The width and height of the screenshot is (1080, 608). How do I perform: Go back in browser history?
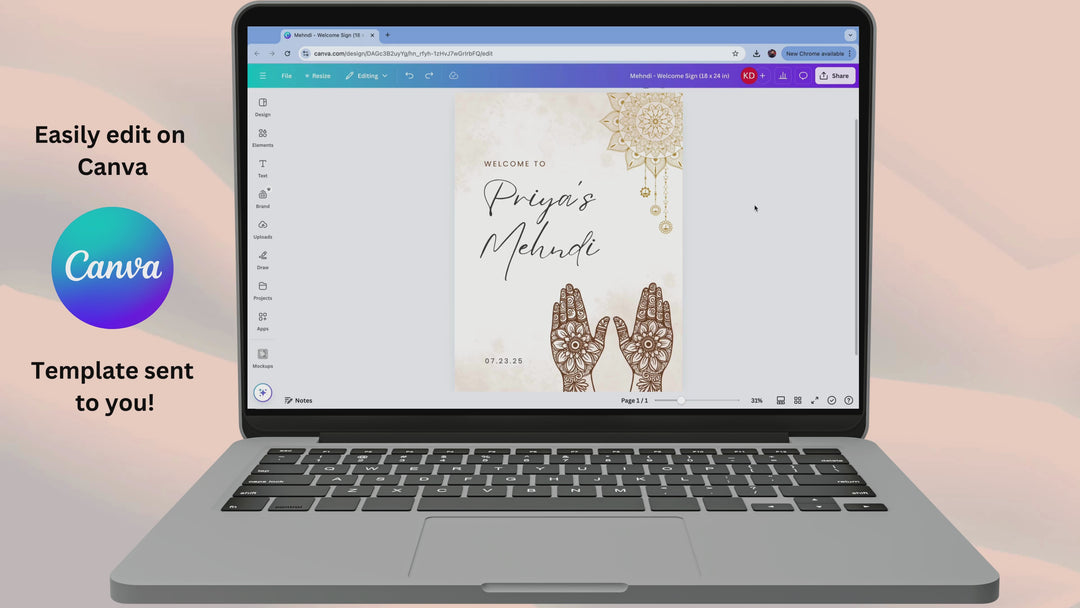(x=257, y=54)
